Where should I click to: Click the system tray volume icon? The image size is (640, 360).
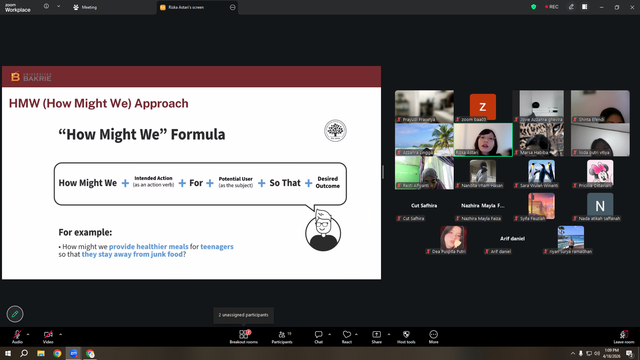pyautogui.click(x=596, y=353)
